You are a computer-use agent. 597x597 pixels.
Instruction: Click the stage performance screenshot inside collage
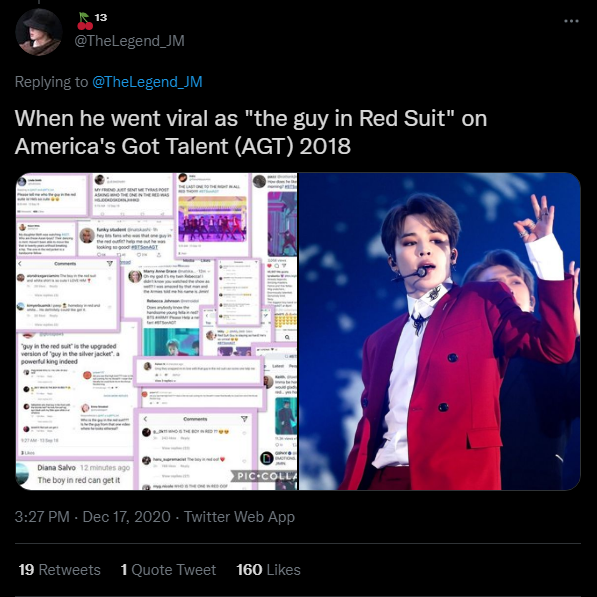tap(212, 219)
